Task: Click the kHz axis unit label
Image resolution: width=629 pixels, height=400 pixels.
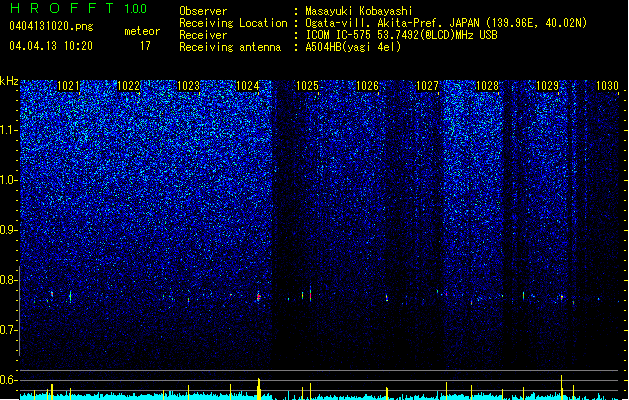Action: [9, 81]
